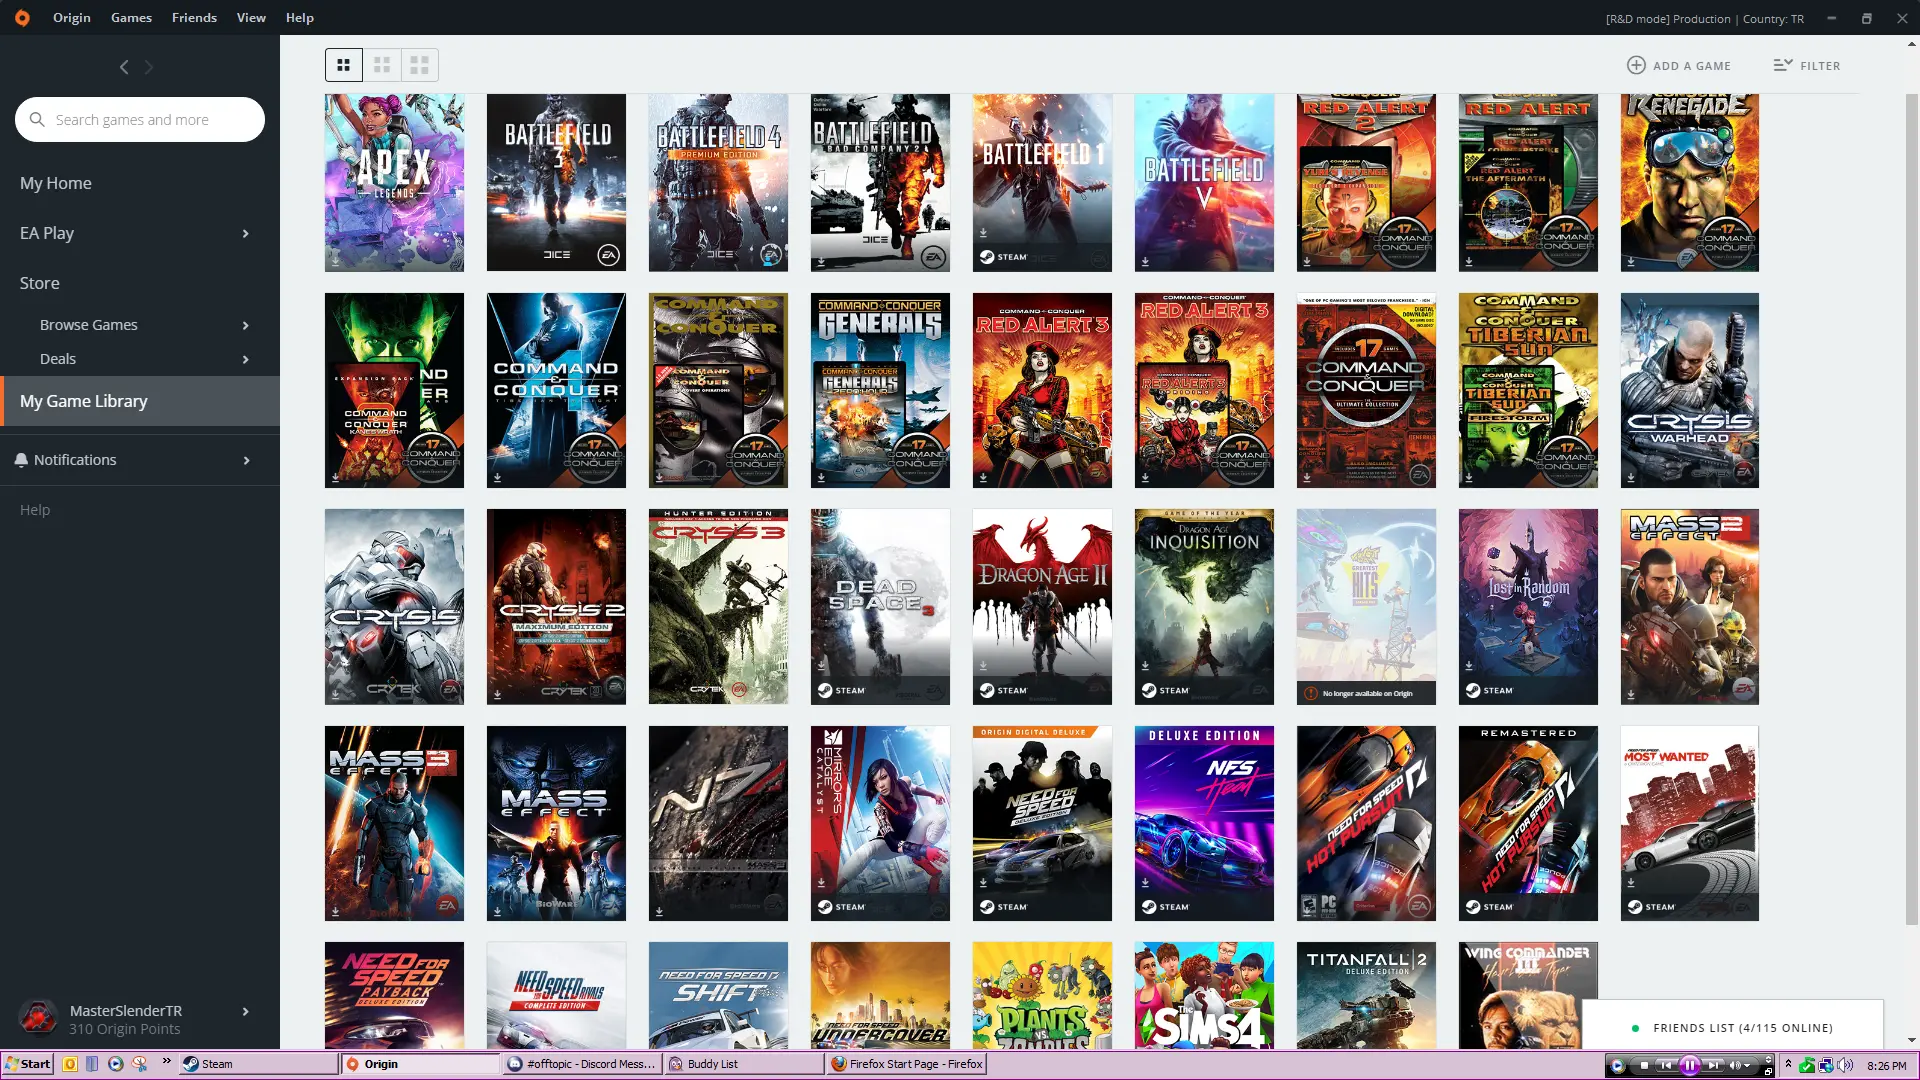Expand the MasterSlenderTR account menu arrow
The height and width of the screenshot is (1080, 1920).
point(246,1011)
